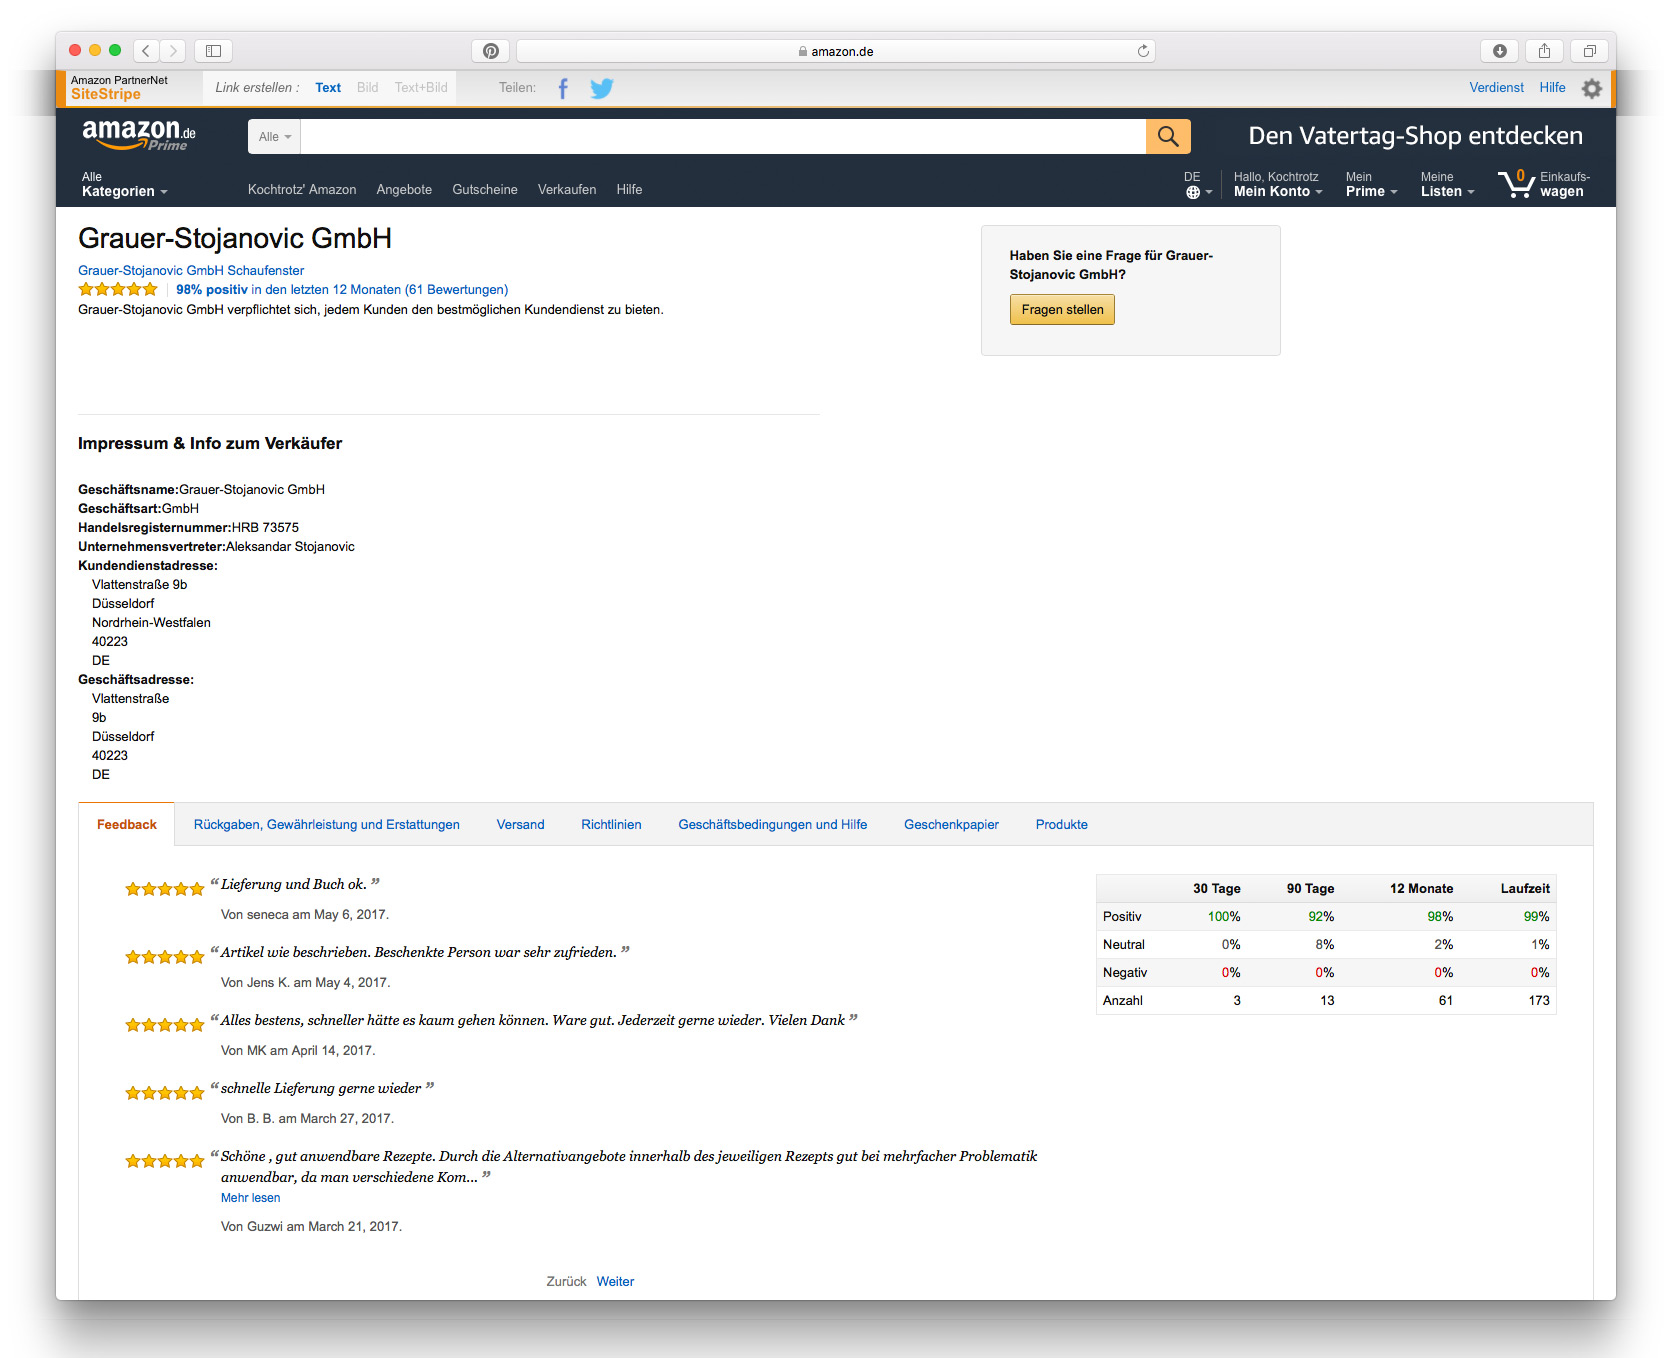
Task: Switch to the Rückgaben, Gewährleistung und Erstattungen tab
Action: [x=327, y=825]
